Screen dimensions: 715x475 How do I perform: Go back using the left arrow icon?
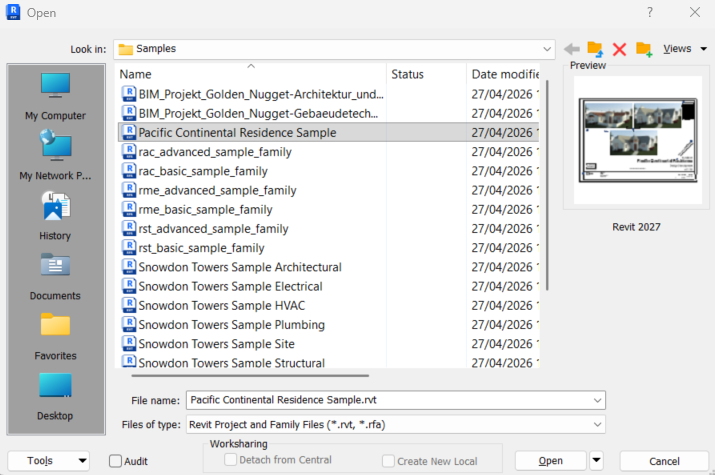pyautogui.click(x=572, y=49)
